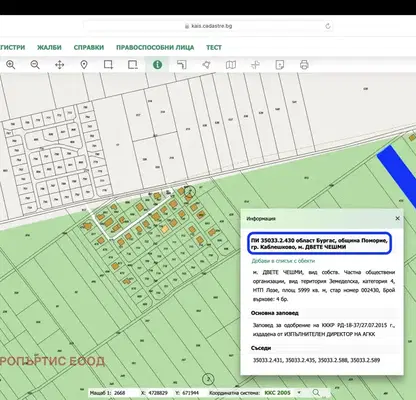Choose the polygon draw tool icon
Screen dimensions: 416x400
(x=206, y=65)
